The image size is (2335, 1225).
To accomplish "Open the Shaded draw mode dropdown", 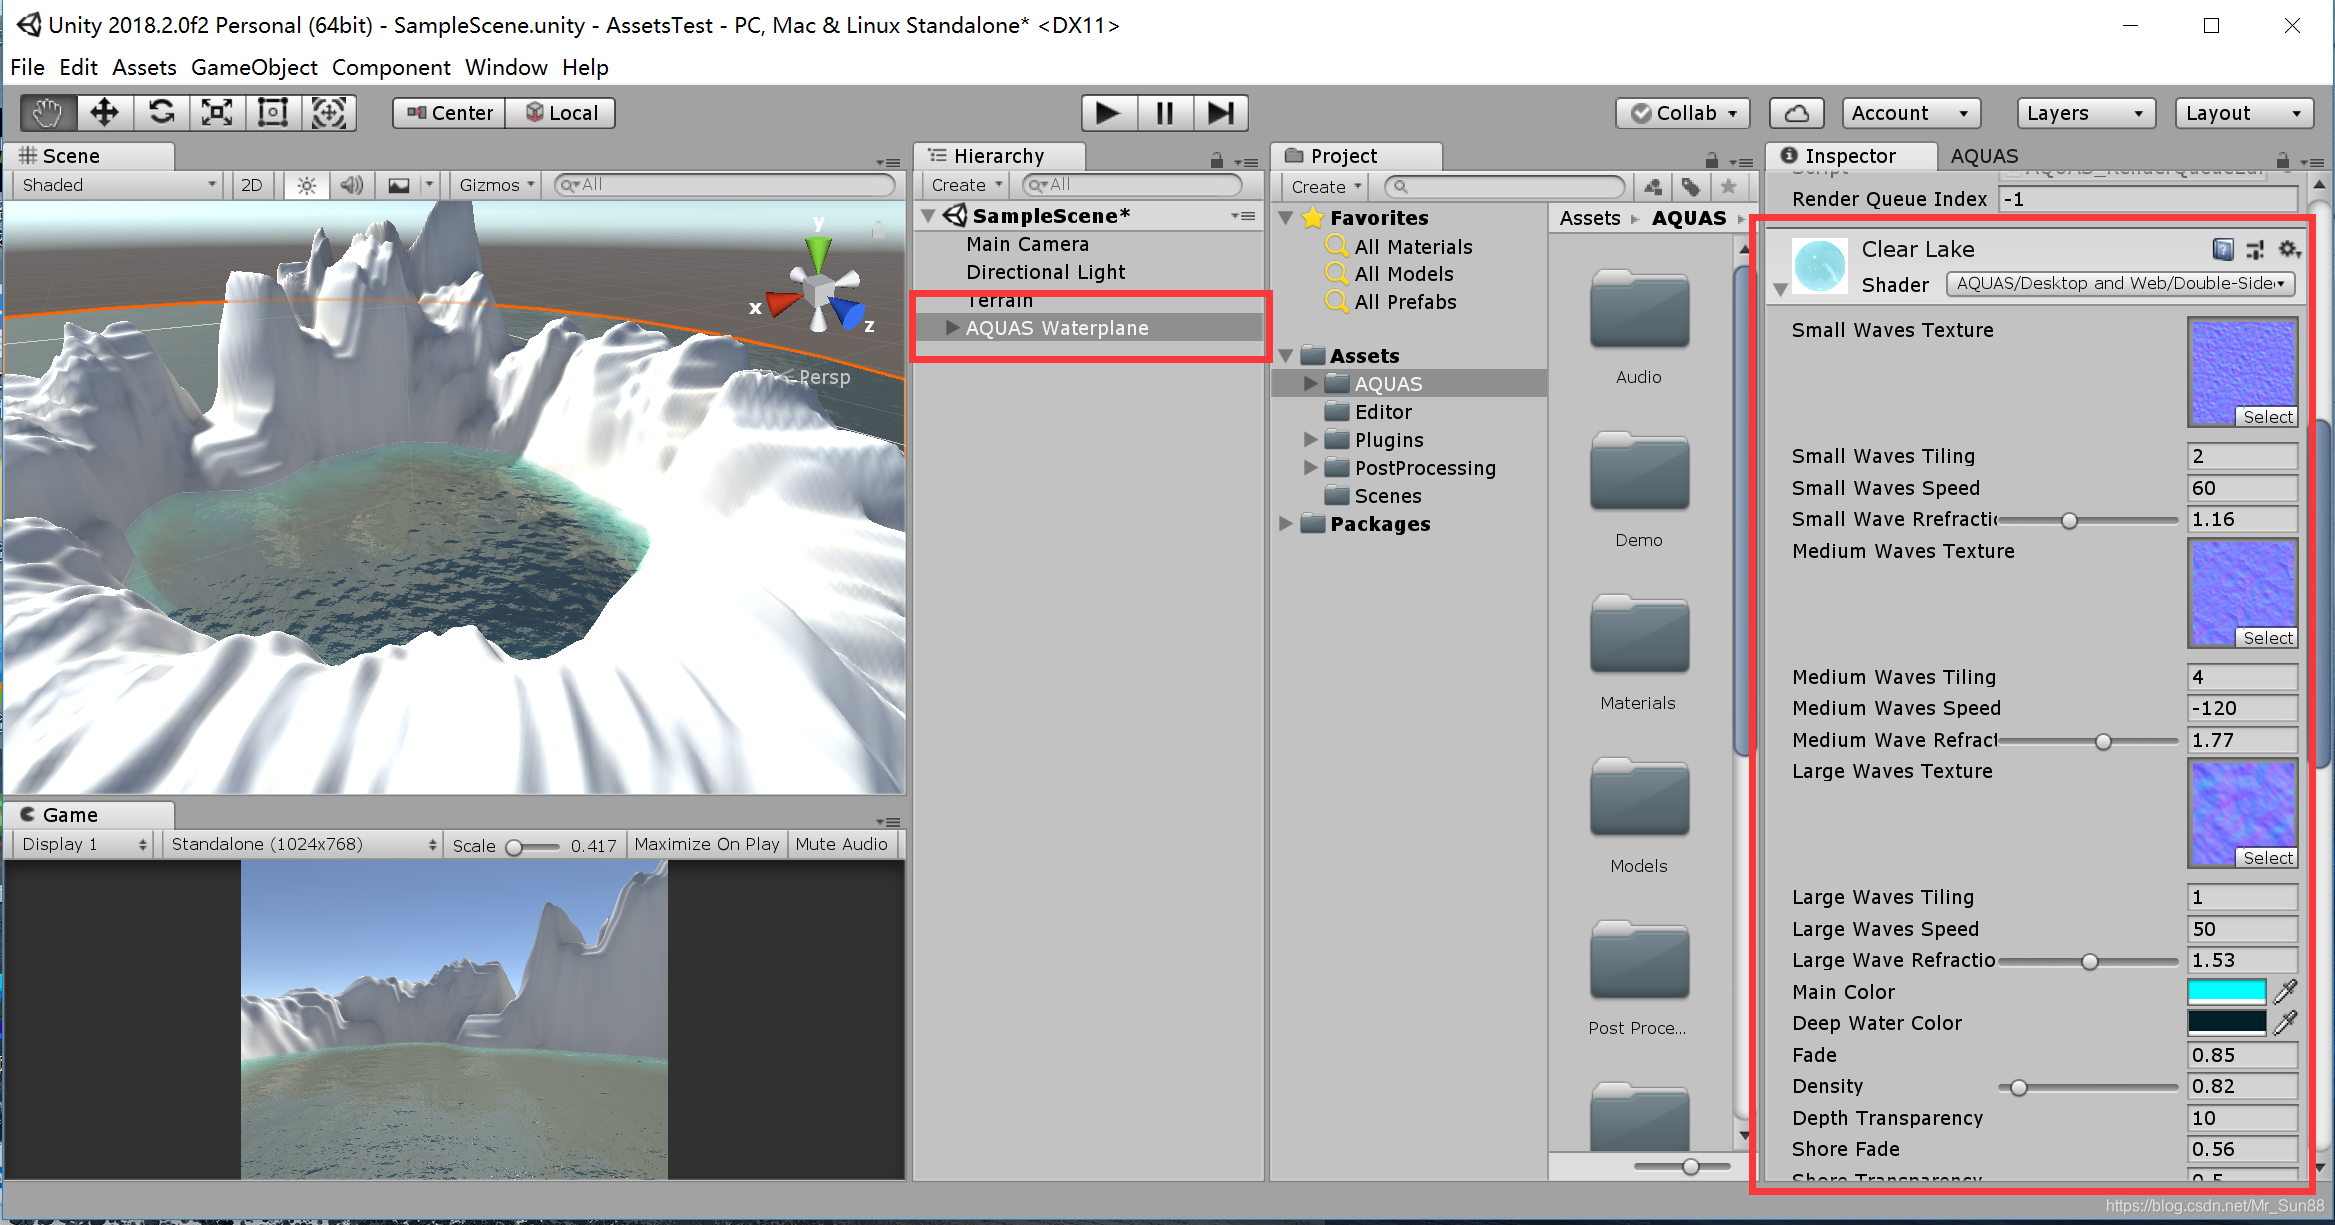I will (118, 185).
